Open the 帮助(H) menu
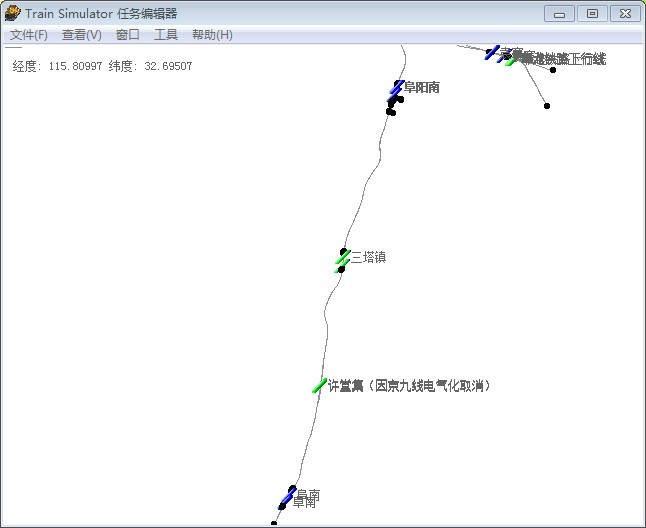 point(212,35)
